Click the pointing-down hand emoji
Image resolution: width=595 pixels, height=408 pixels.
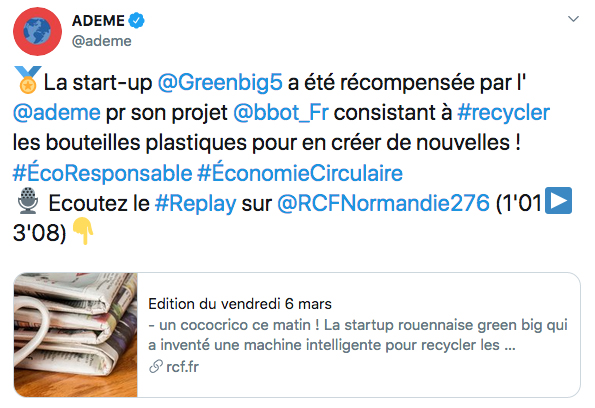(83, 231)
